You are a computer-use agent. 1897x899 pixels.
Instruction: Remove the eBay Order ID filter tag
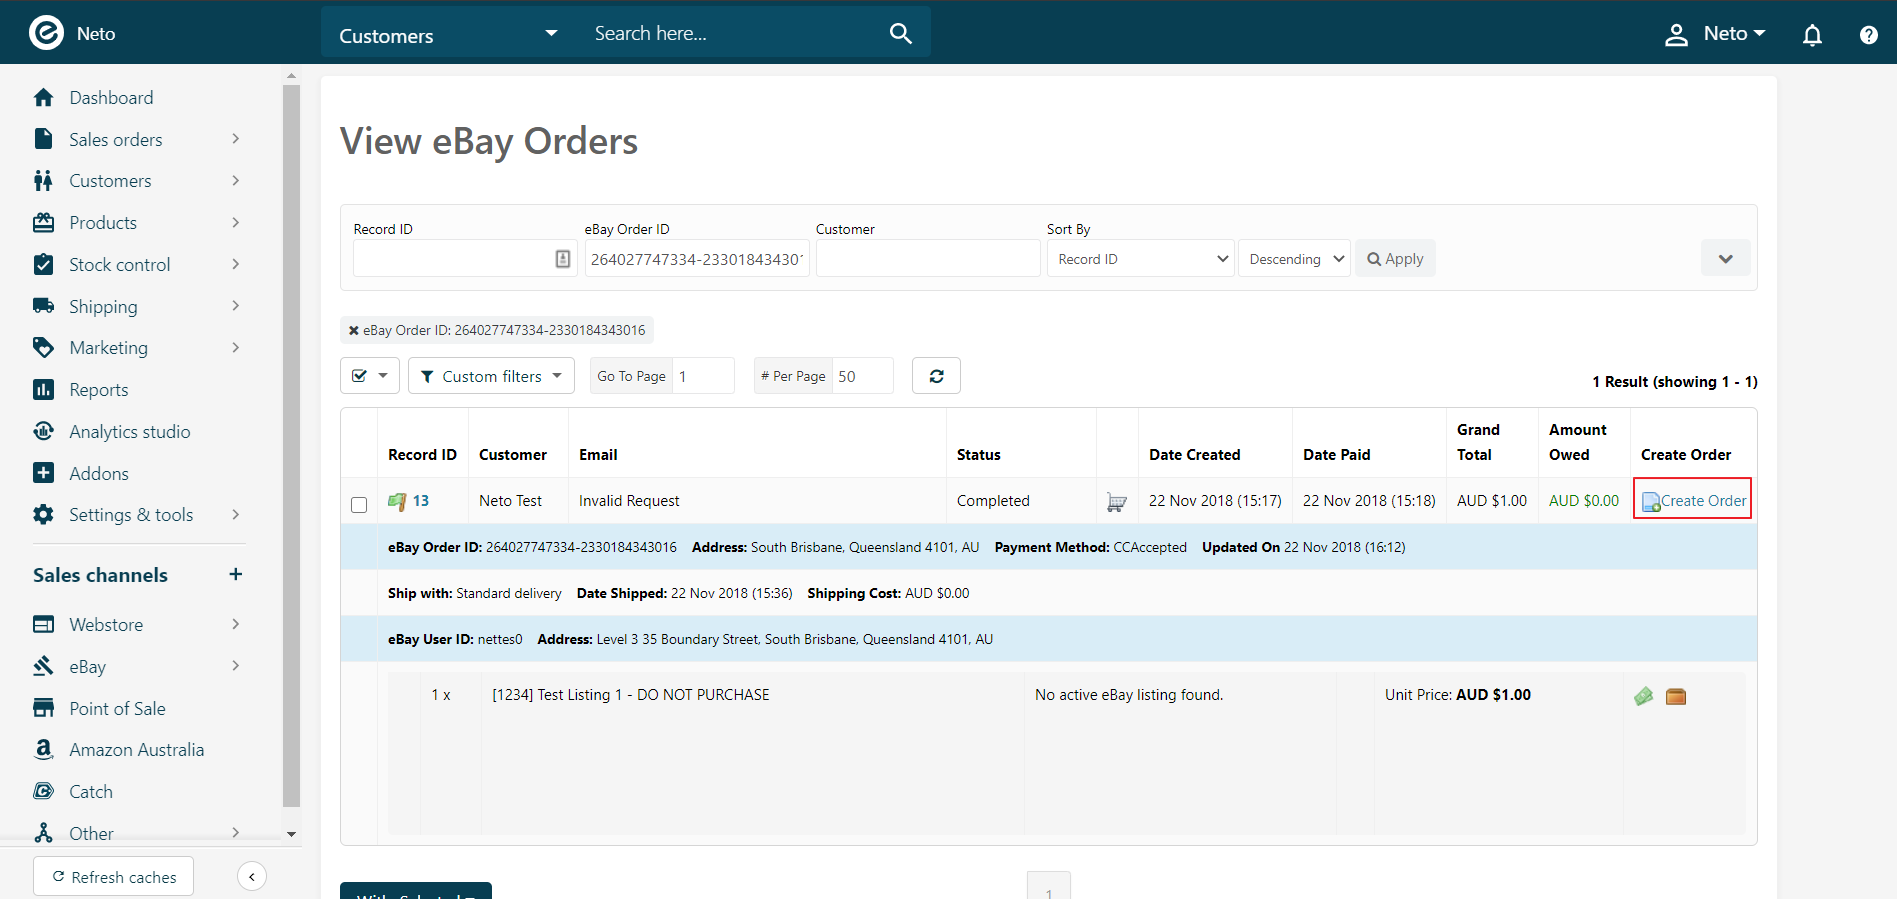[x=353, y=330]
